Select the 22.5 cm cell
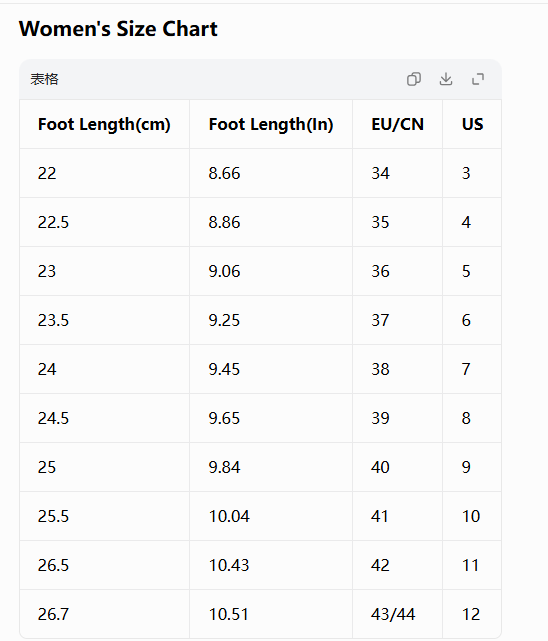This screenshot has width=548, height=641. 104,222
